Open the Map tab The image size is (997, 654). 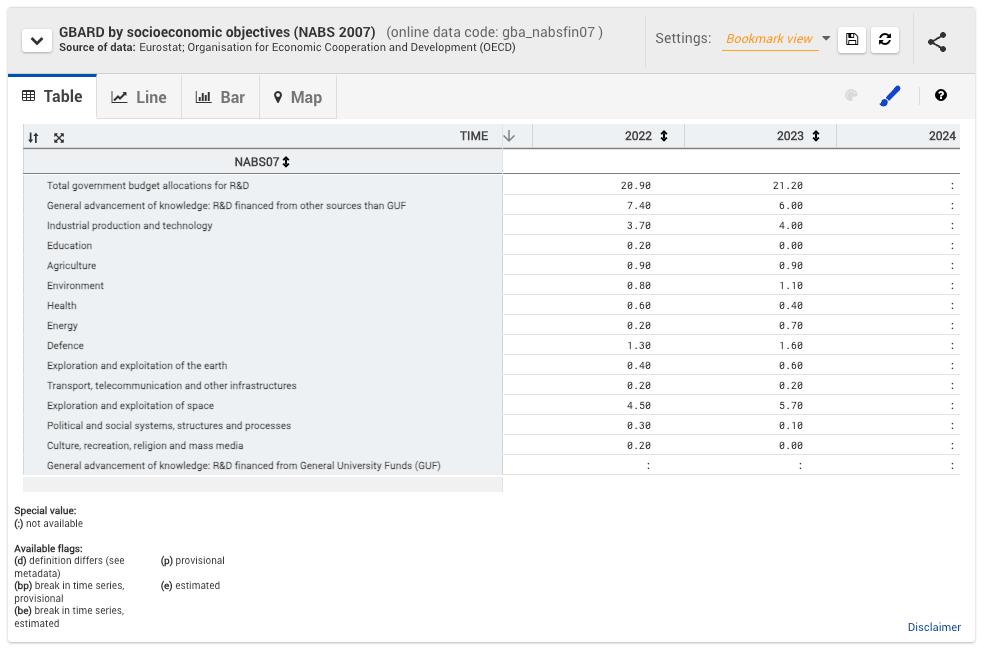[297, 97]
